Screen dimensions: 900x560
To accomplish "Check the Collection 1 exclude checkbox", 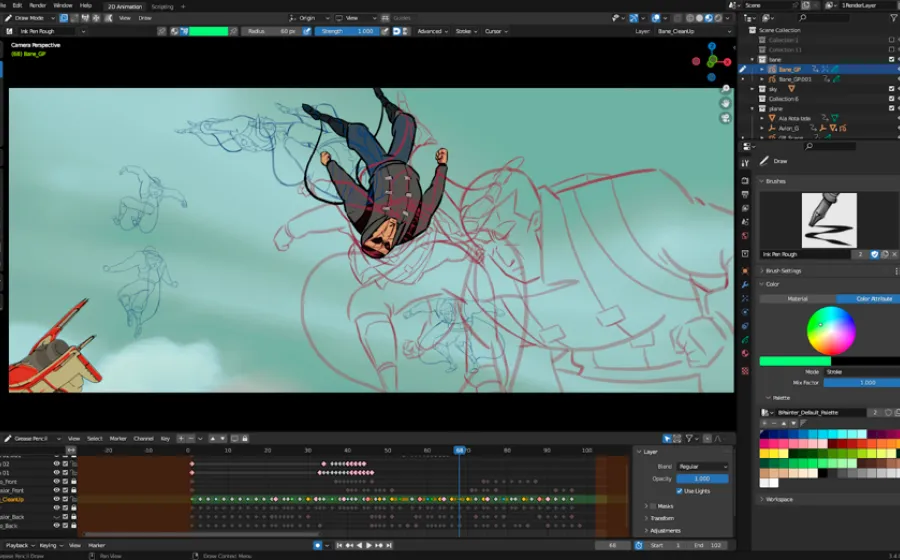I will [x=891, y=40].
